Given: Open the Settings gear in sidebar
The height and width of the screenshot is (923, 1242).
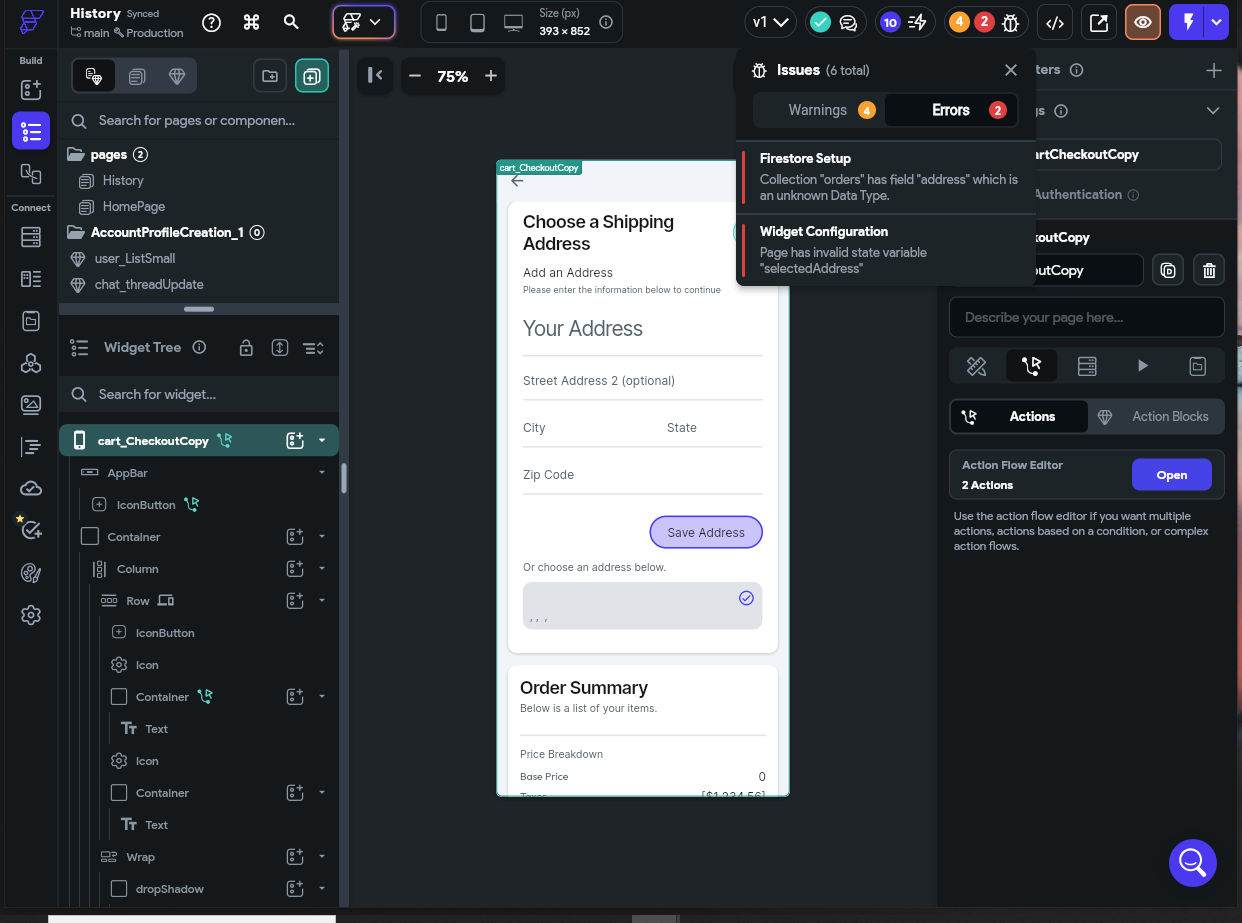Looking at the screenshot, I should (31, 615).
